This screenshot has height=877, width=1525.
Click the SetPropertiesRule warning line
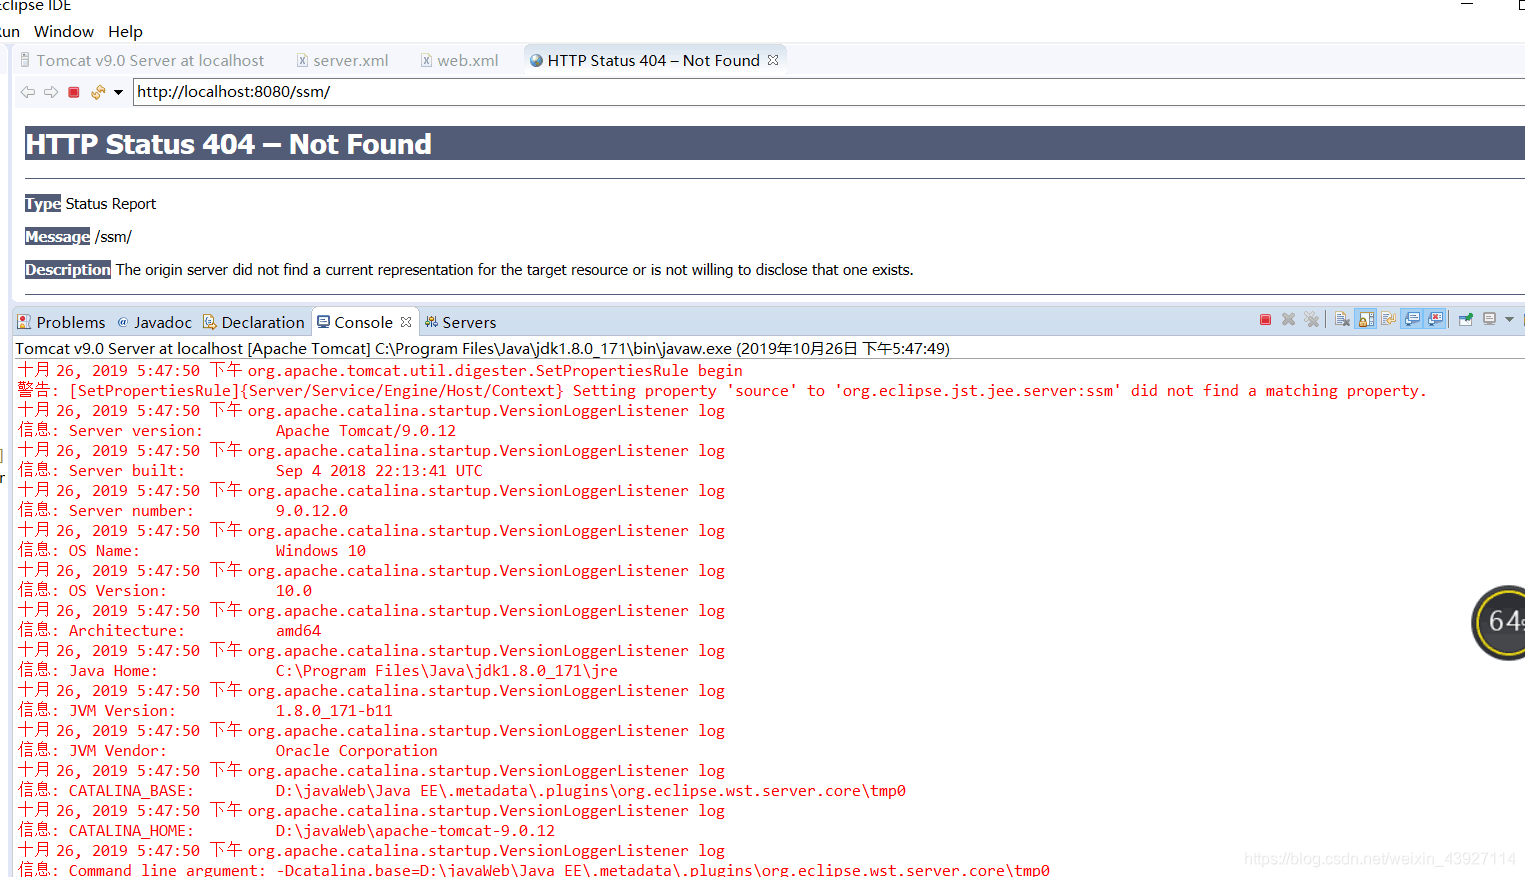pos(722,391)
